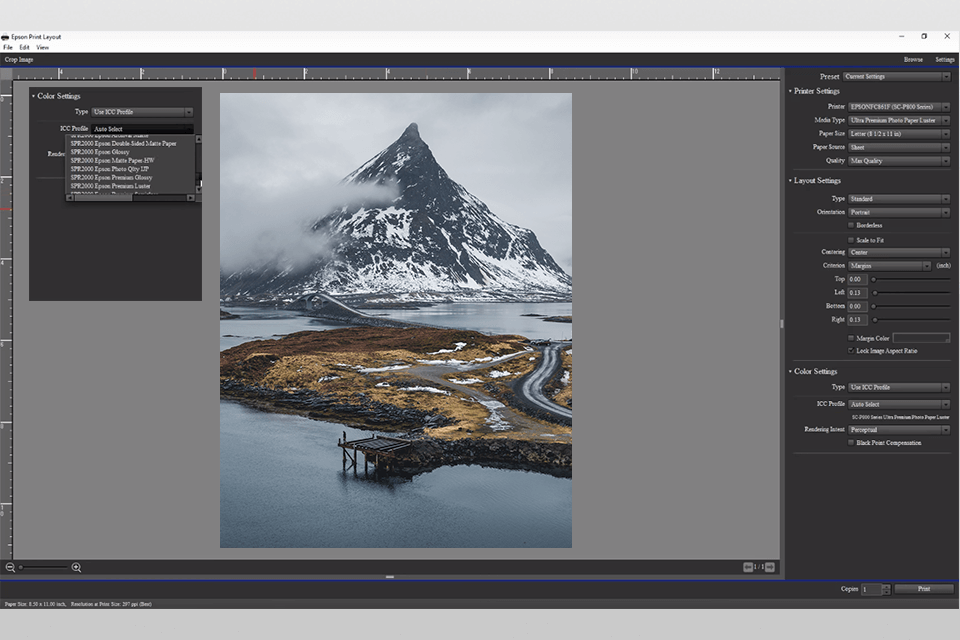Image resolution: width=960 pixels, height=640 pixels.
Task: Enable Black Point Compensation checkbox
Action: pyautogui.click(x=851, y=443)
